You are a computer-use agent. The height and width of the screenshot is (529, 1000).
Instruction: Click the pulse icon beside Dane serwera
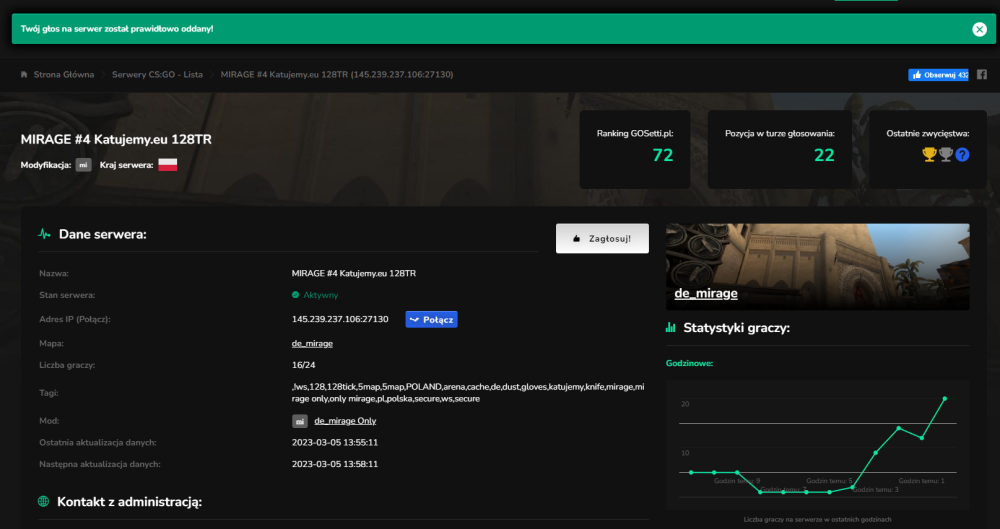click(x=44, y=234)
